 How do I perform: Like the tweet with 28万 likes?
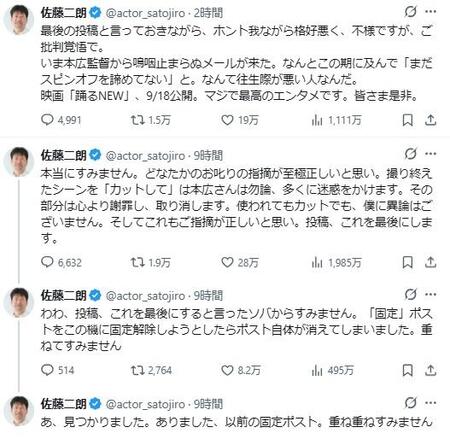227,263
